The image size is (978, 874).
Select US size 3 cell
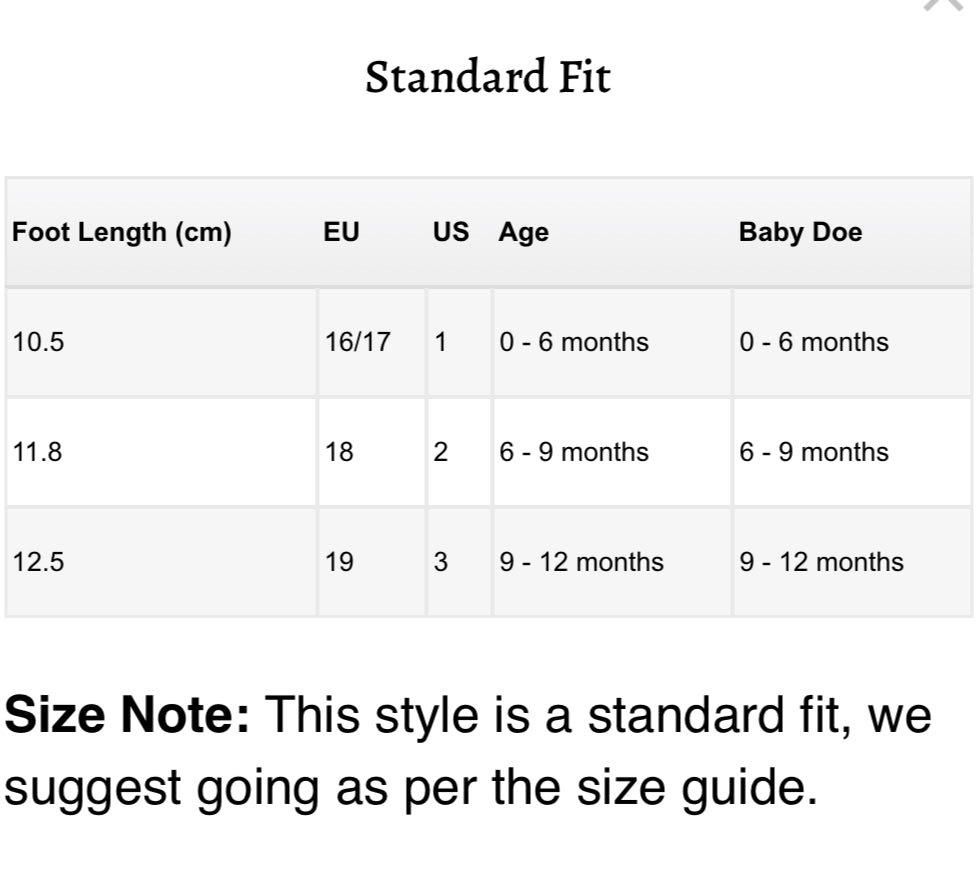coord(459,561)
